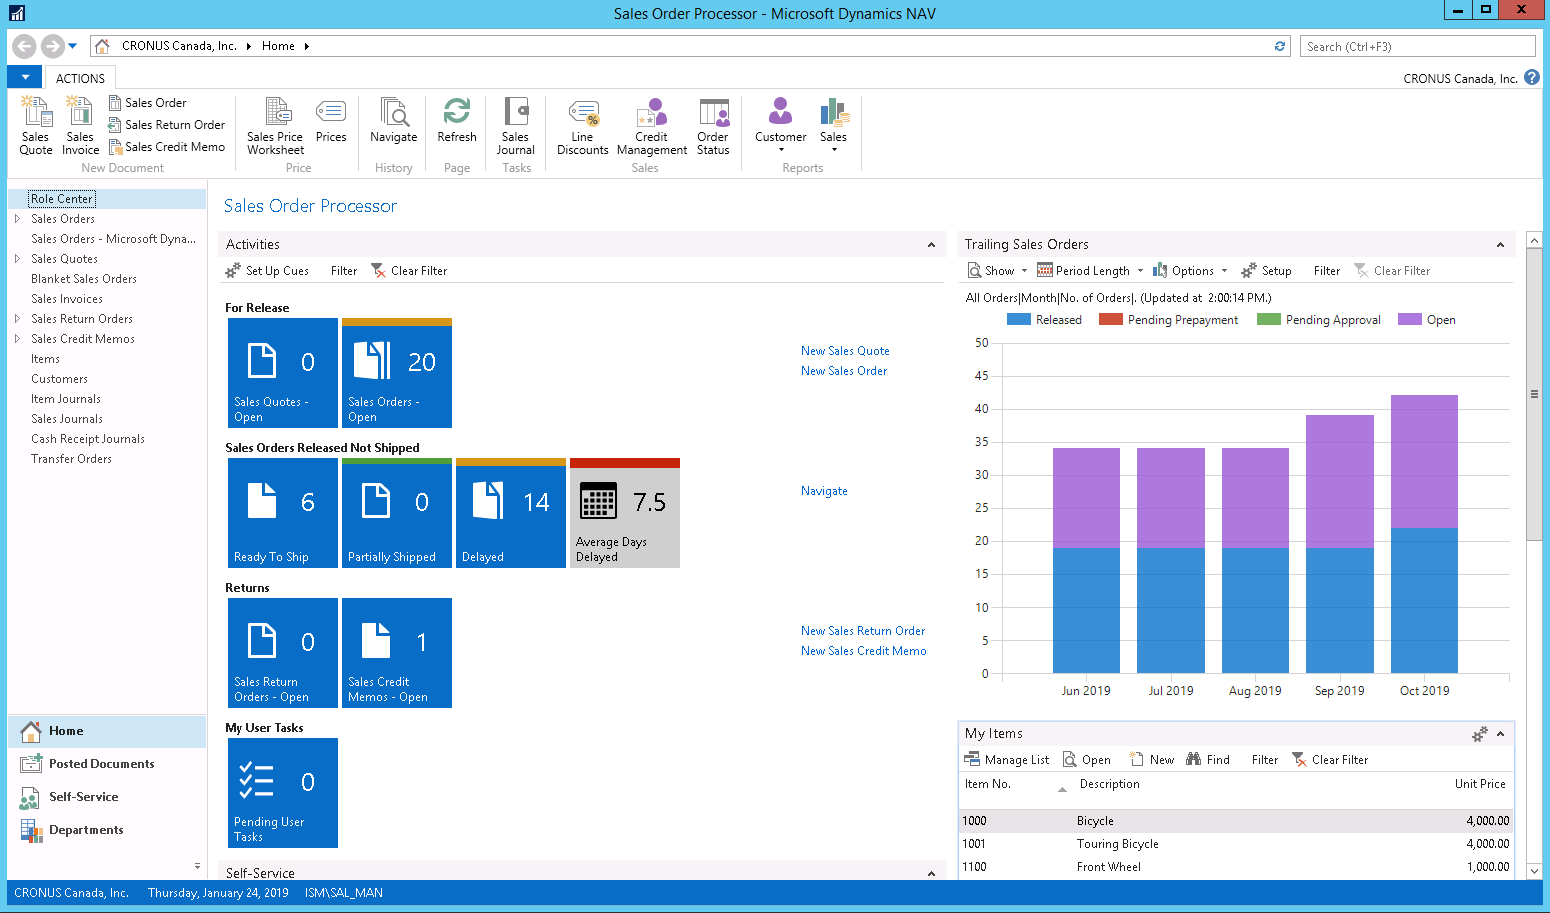Open Cash Receipt Journals
This screenshot has width=1550, height=913.
coord(88,439)
